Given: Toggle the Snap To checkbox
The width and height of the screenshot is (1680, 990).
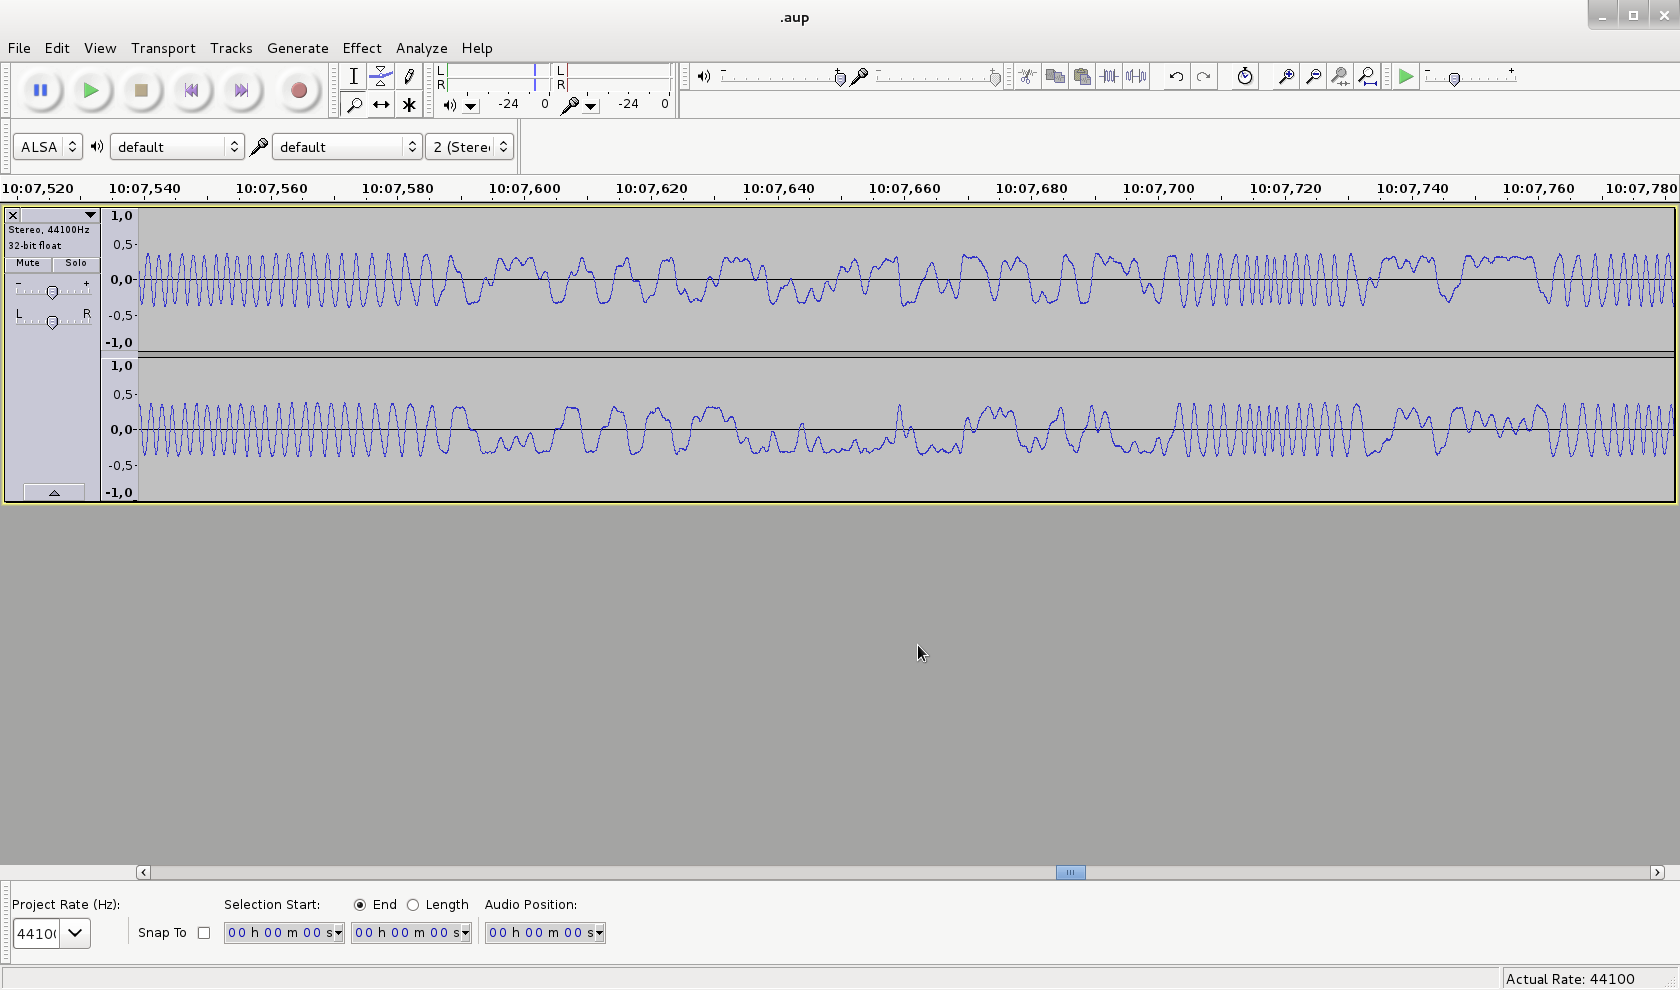Looking at the screenshot, I should pyautogui.click(x=204, y=933).
